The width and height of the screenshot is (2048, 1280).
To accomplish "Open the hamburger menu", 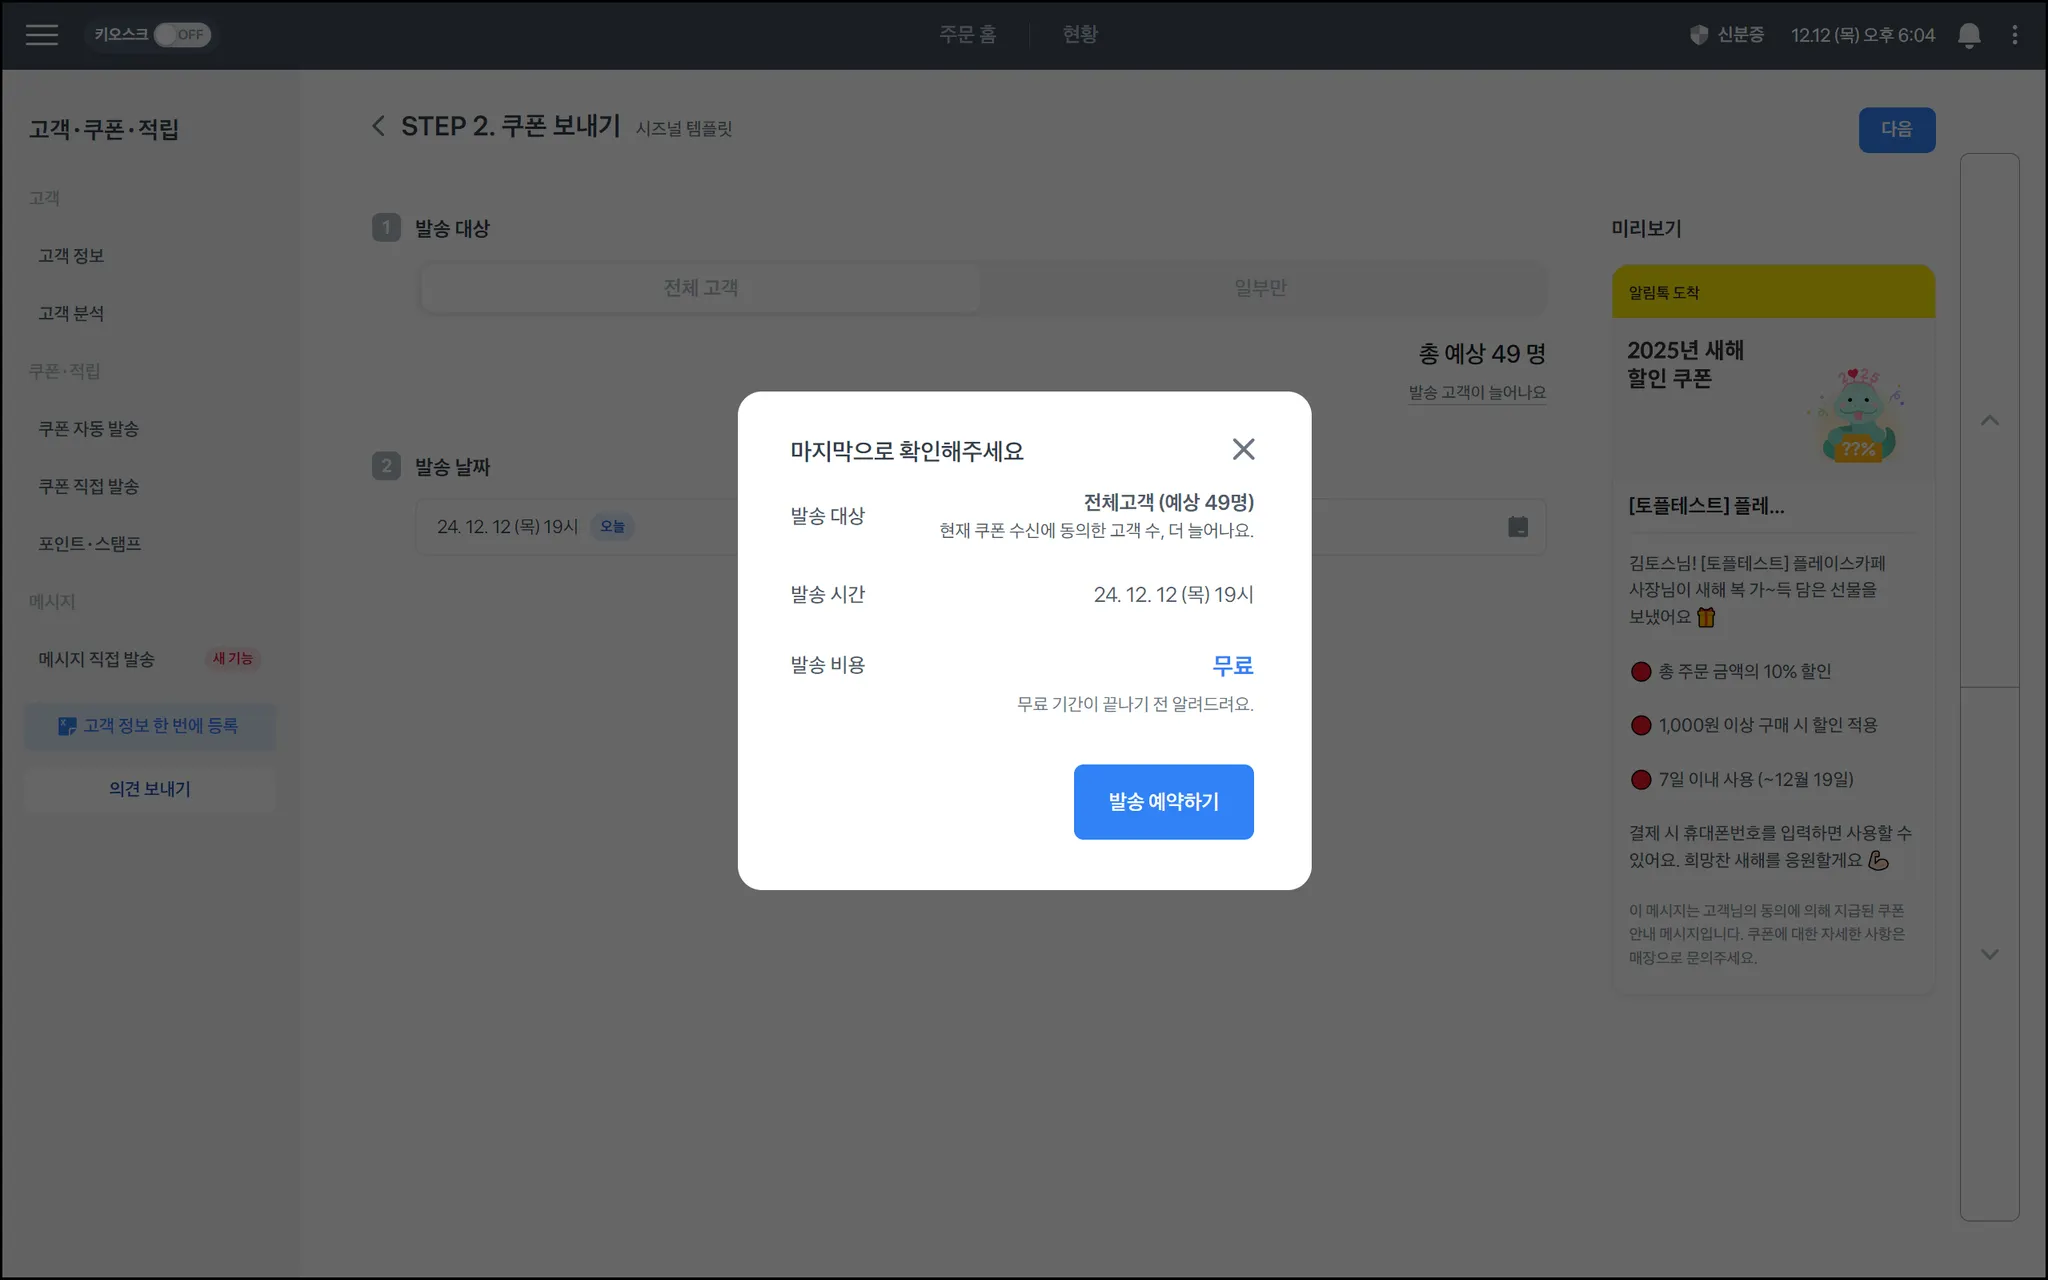I will (41, 35).
